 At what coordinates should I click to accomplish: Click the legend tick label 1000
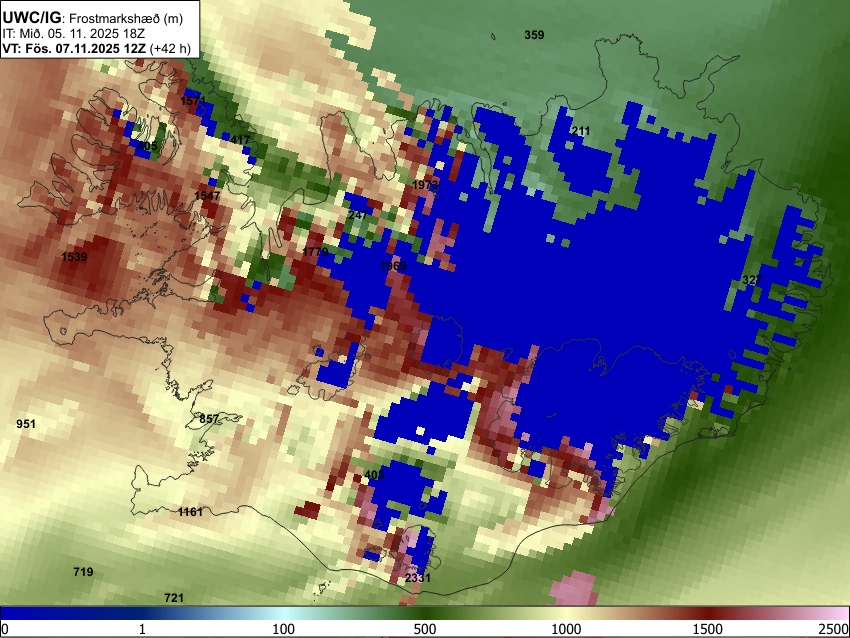pos(566,629)
